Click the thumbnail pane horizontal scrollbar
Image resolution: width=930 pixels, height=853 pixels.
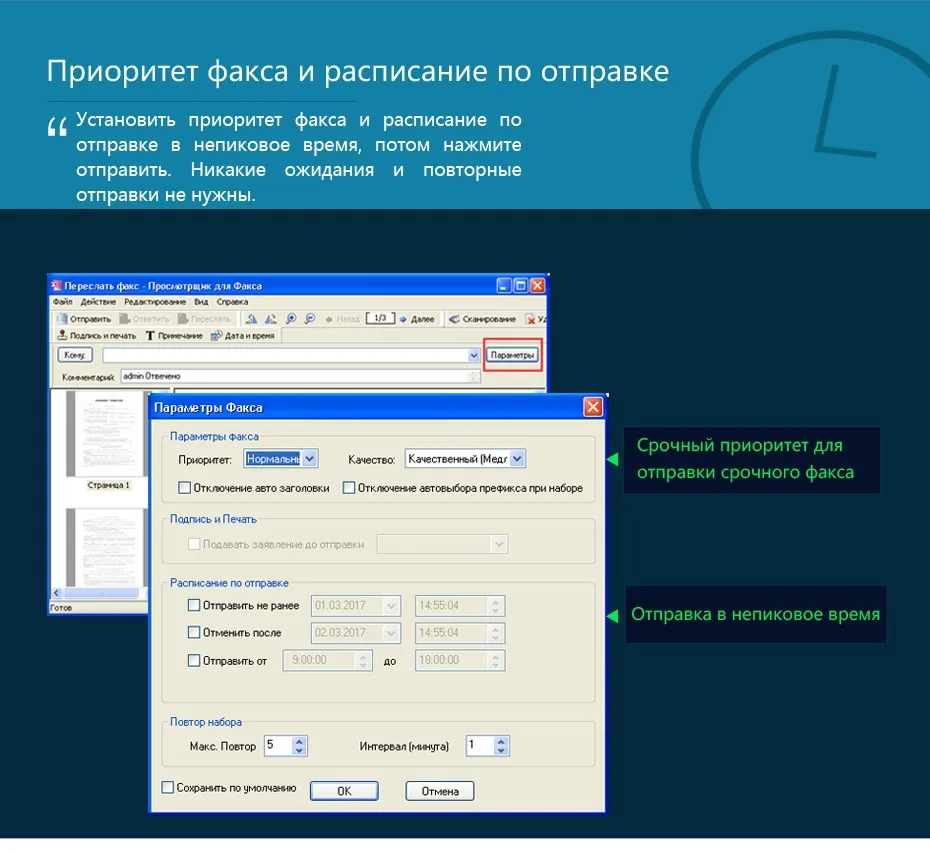(x=100, y=593)
